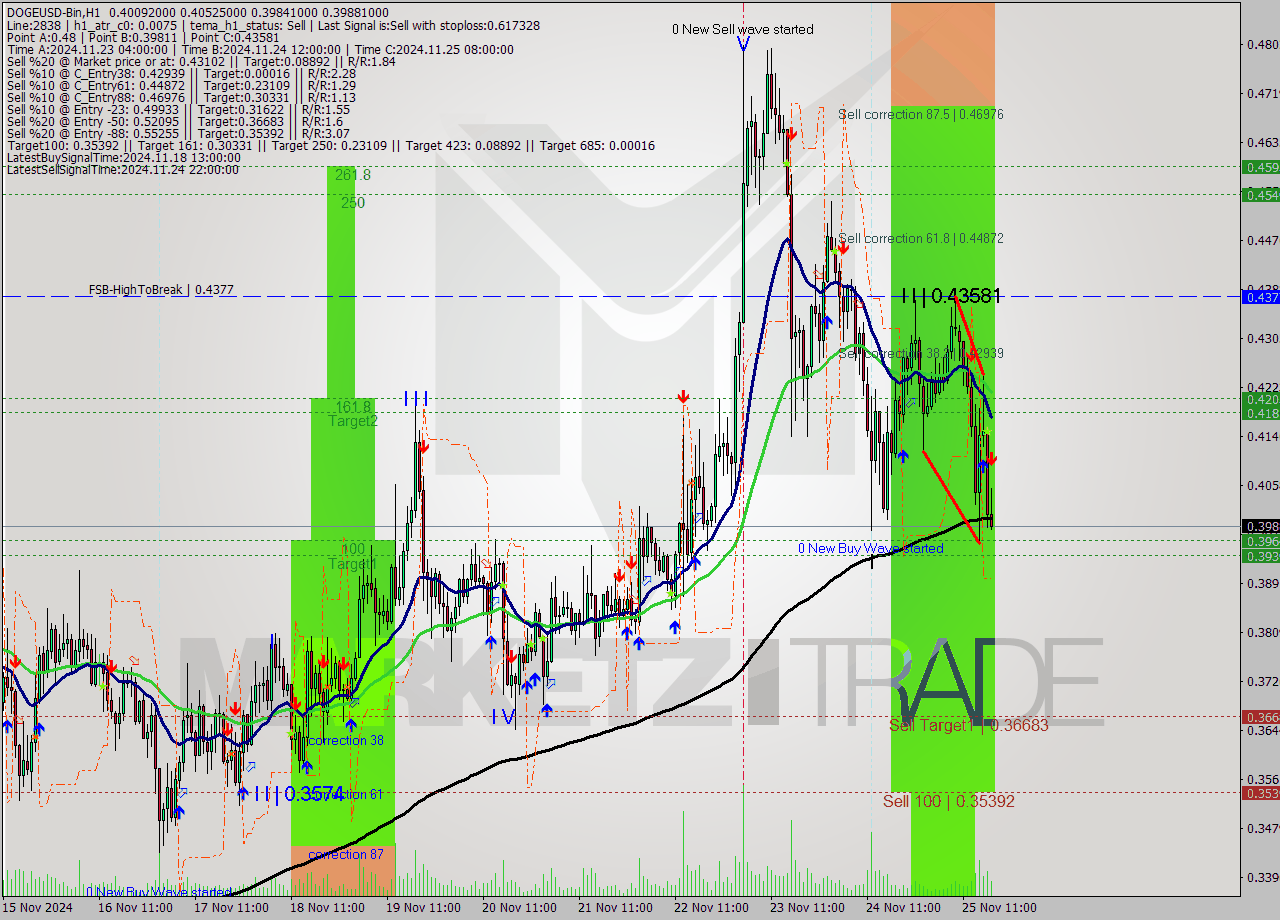Click the 'correction 87' label
Image resolution: width=1280 pixels, height=920 pixels.
(346, 854)
